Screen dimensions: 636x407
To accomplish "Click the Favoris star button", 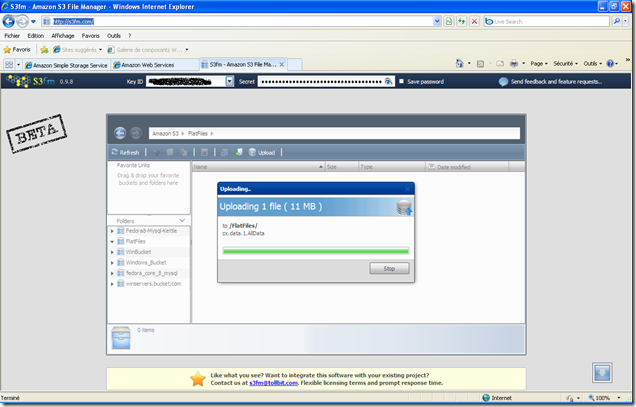I will pyautogui.click(x=17, y=50).
